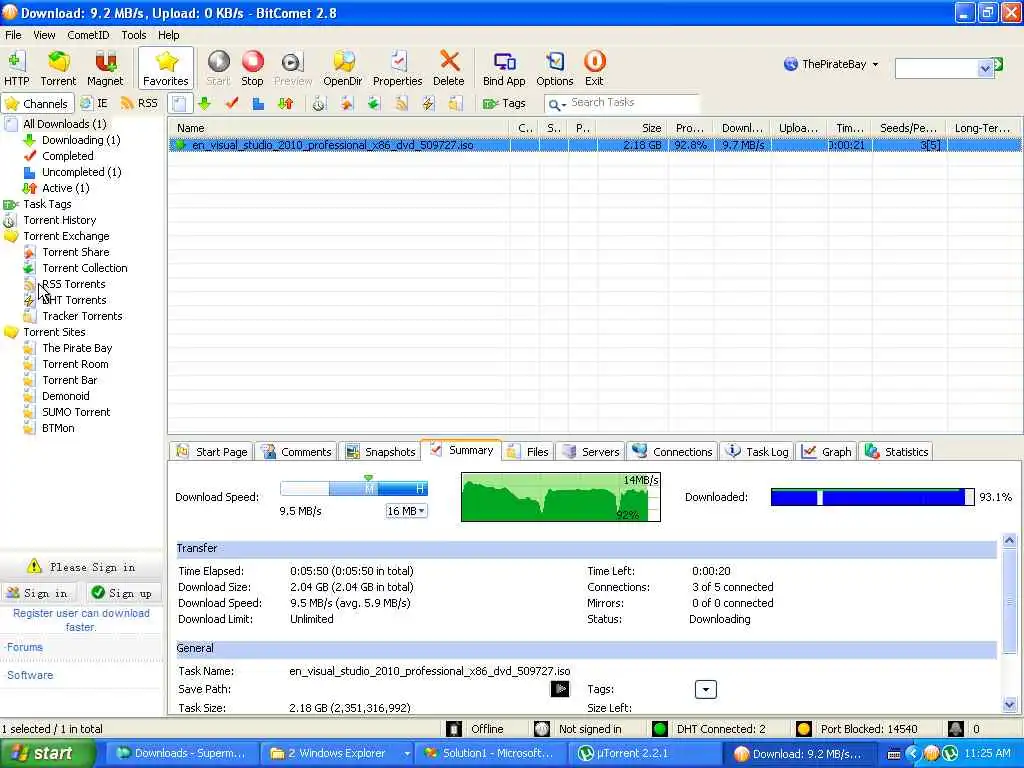Viewport: 1024px width, 768px height.
Task: Select All Downloads in the tree
Action: click(64, 123)
